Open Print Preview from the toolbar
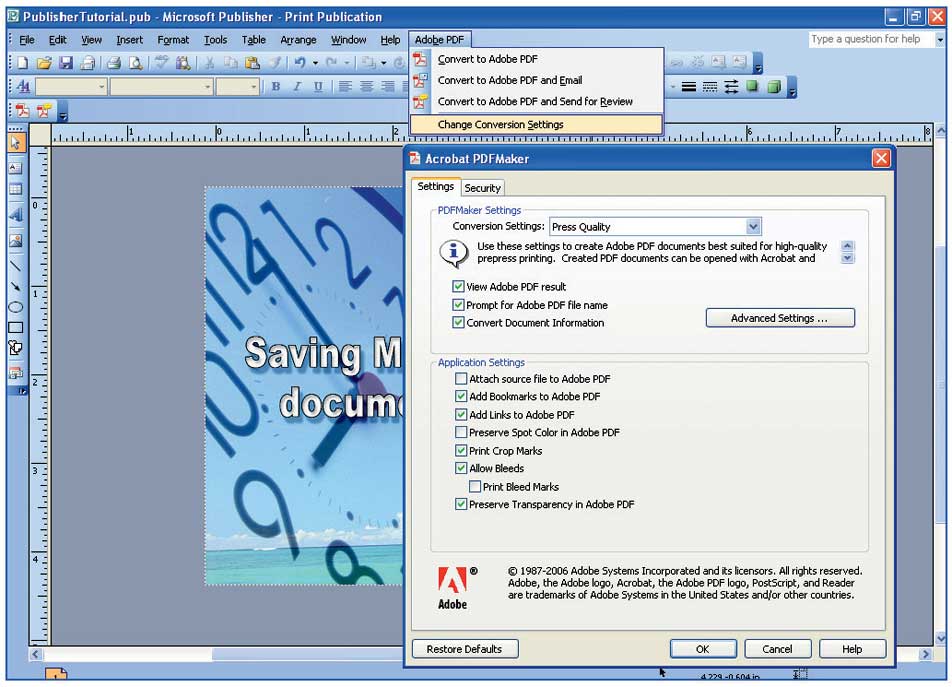 (136, 63)
